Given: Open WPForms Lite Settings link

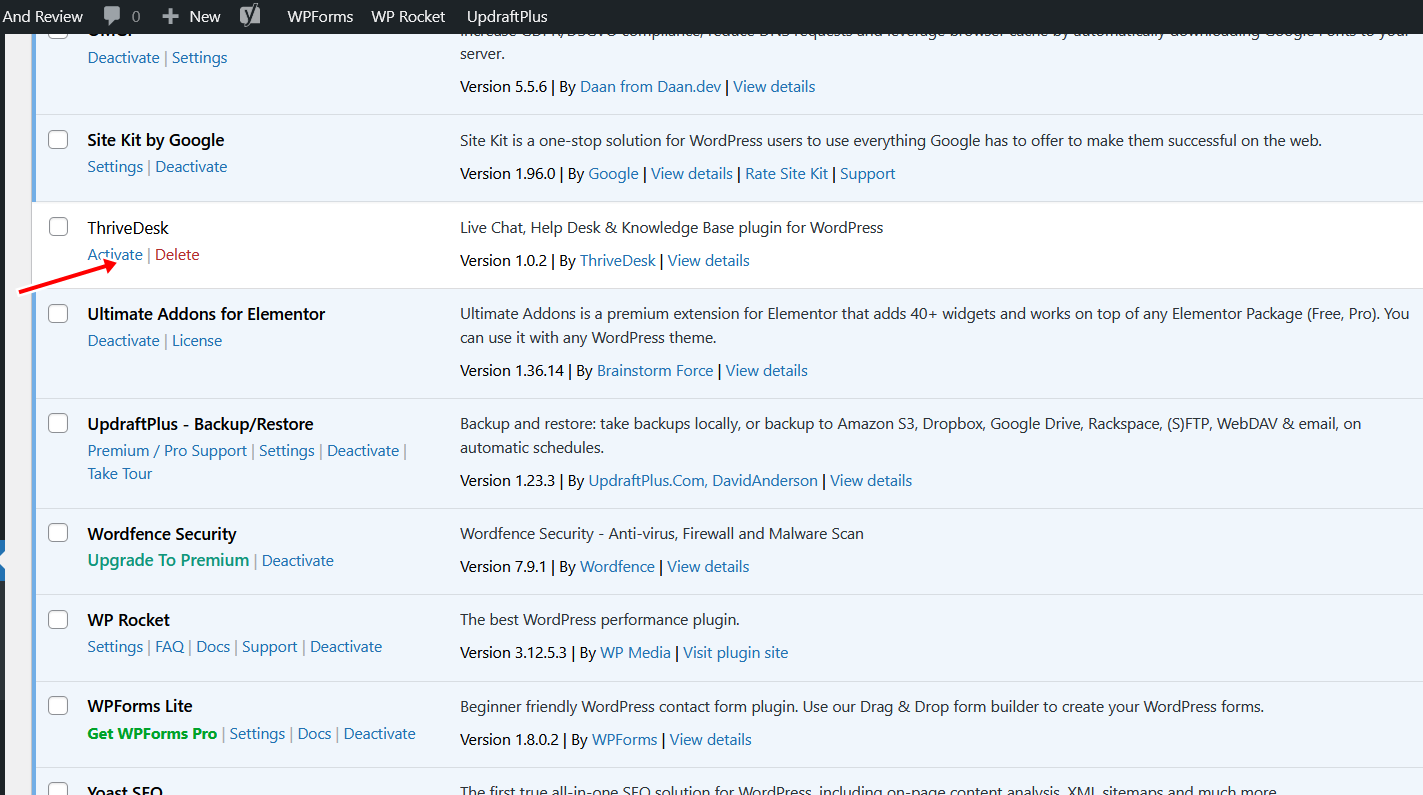Looking at the screenshot, I should [x=257, y=734].
